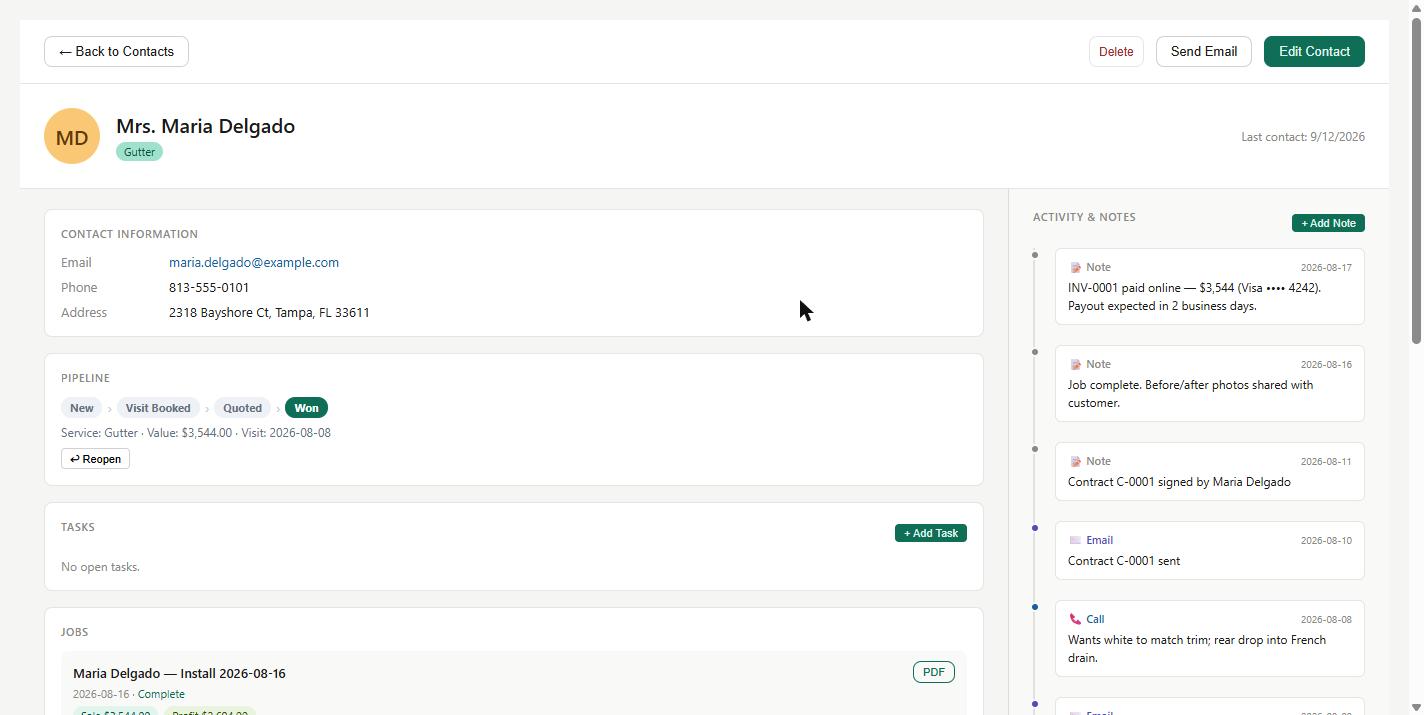This screenshot has height=715, width=1424.
Task: Click phone call icon on 2026-08-08 entry
Action: 1075,620
